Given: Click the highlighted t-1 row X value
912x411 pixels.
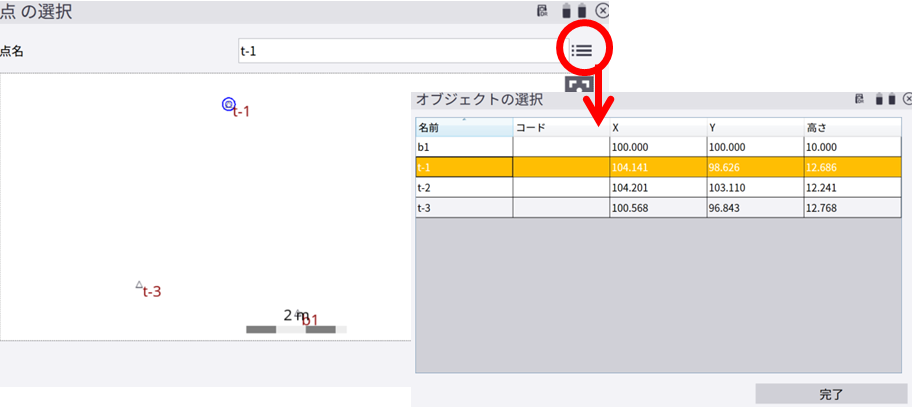Looking at the screenshot, I should [657, 167].
